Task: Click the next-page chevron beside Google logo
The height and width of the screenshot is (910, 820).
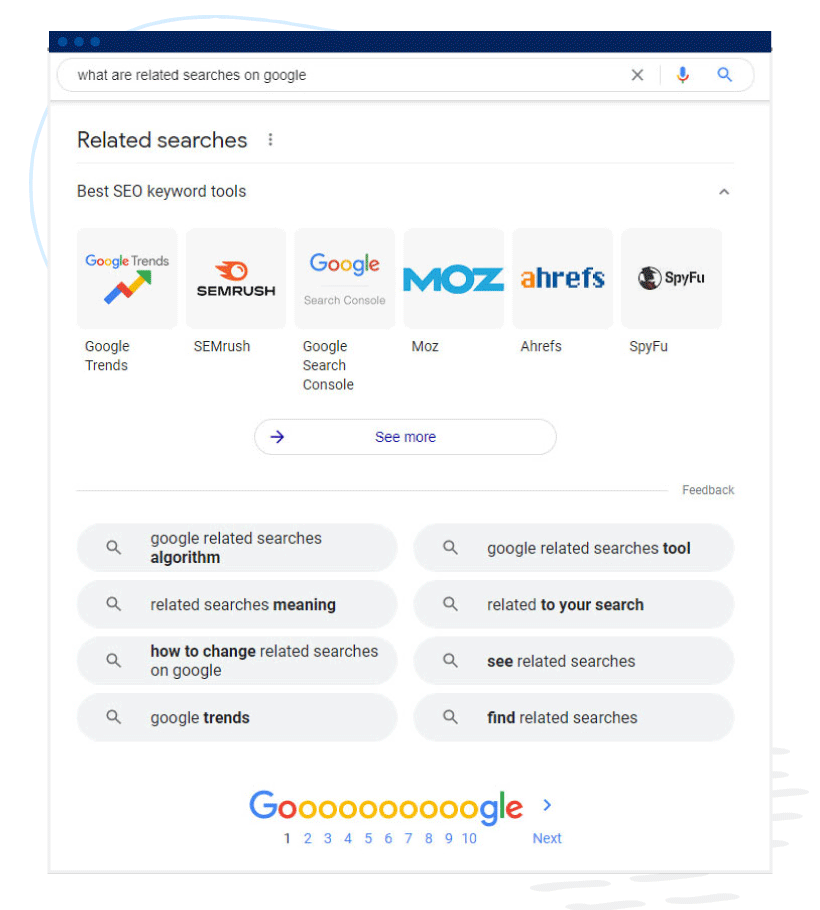Action: pyautogui.click(x=547, y=805)
